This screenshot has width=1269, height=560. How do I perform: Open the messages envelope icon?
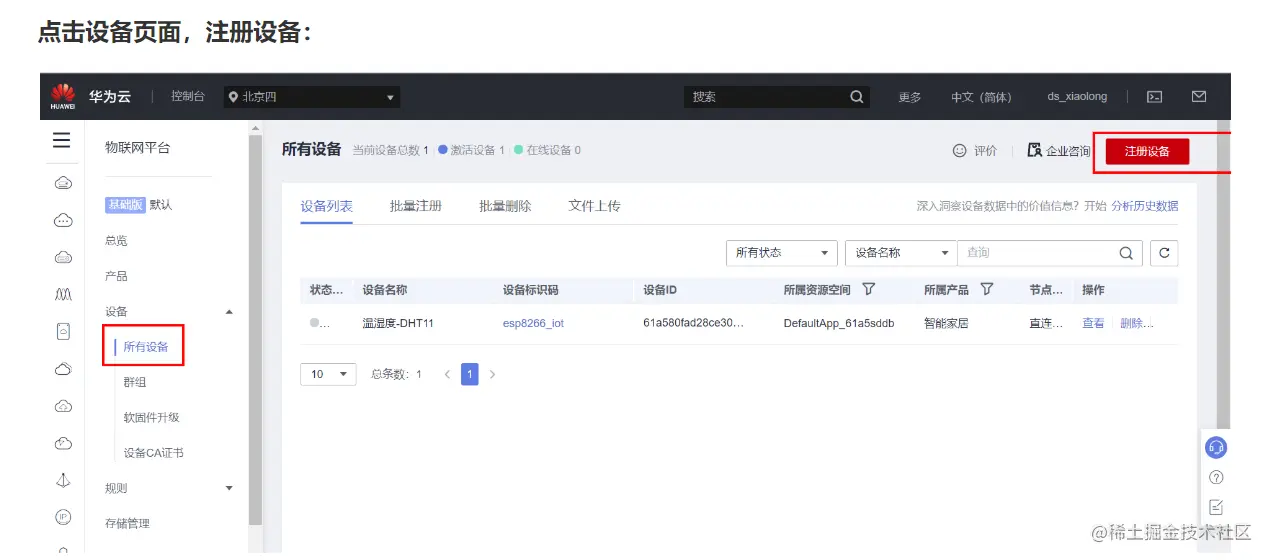[x=1199, y=97]
